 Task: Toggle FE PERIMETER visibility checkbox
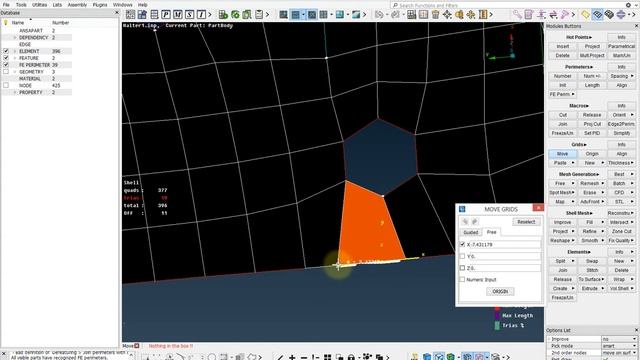click(x=6, y=64)
